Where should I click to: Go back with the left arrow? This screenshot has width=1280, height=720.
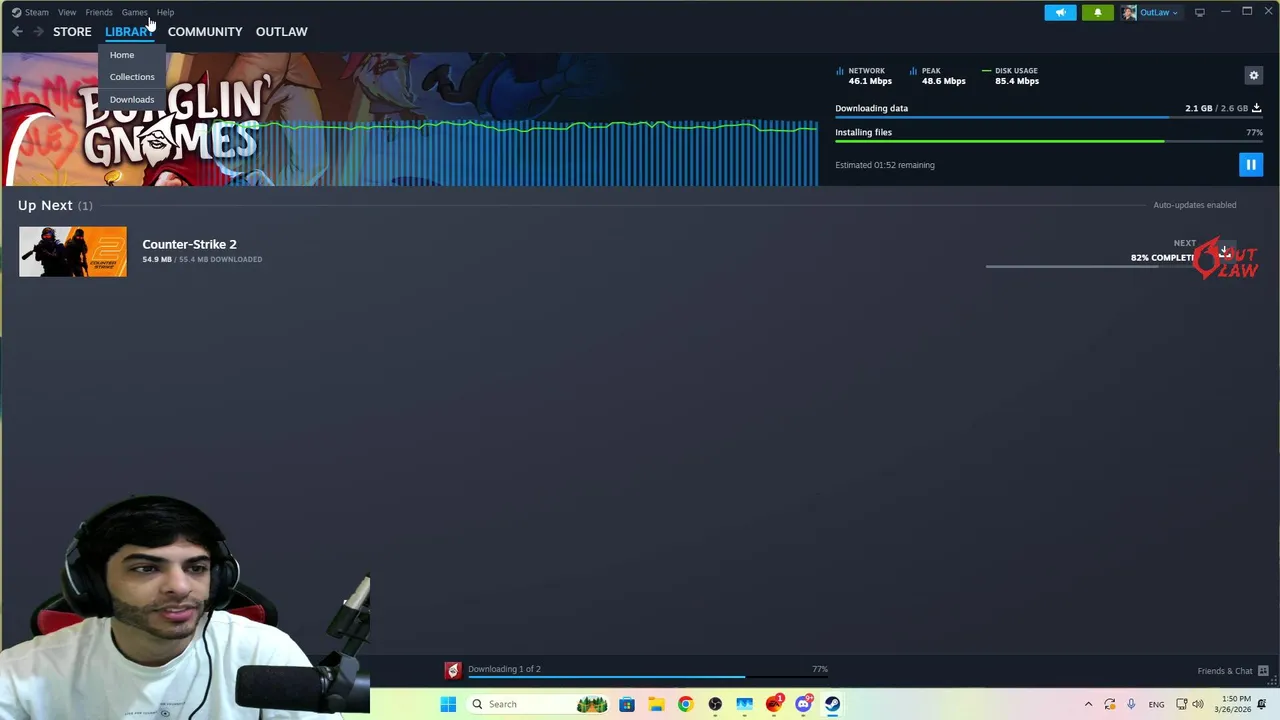click(17, 32)
